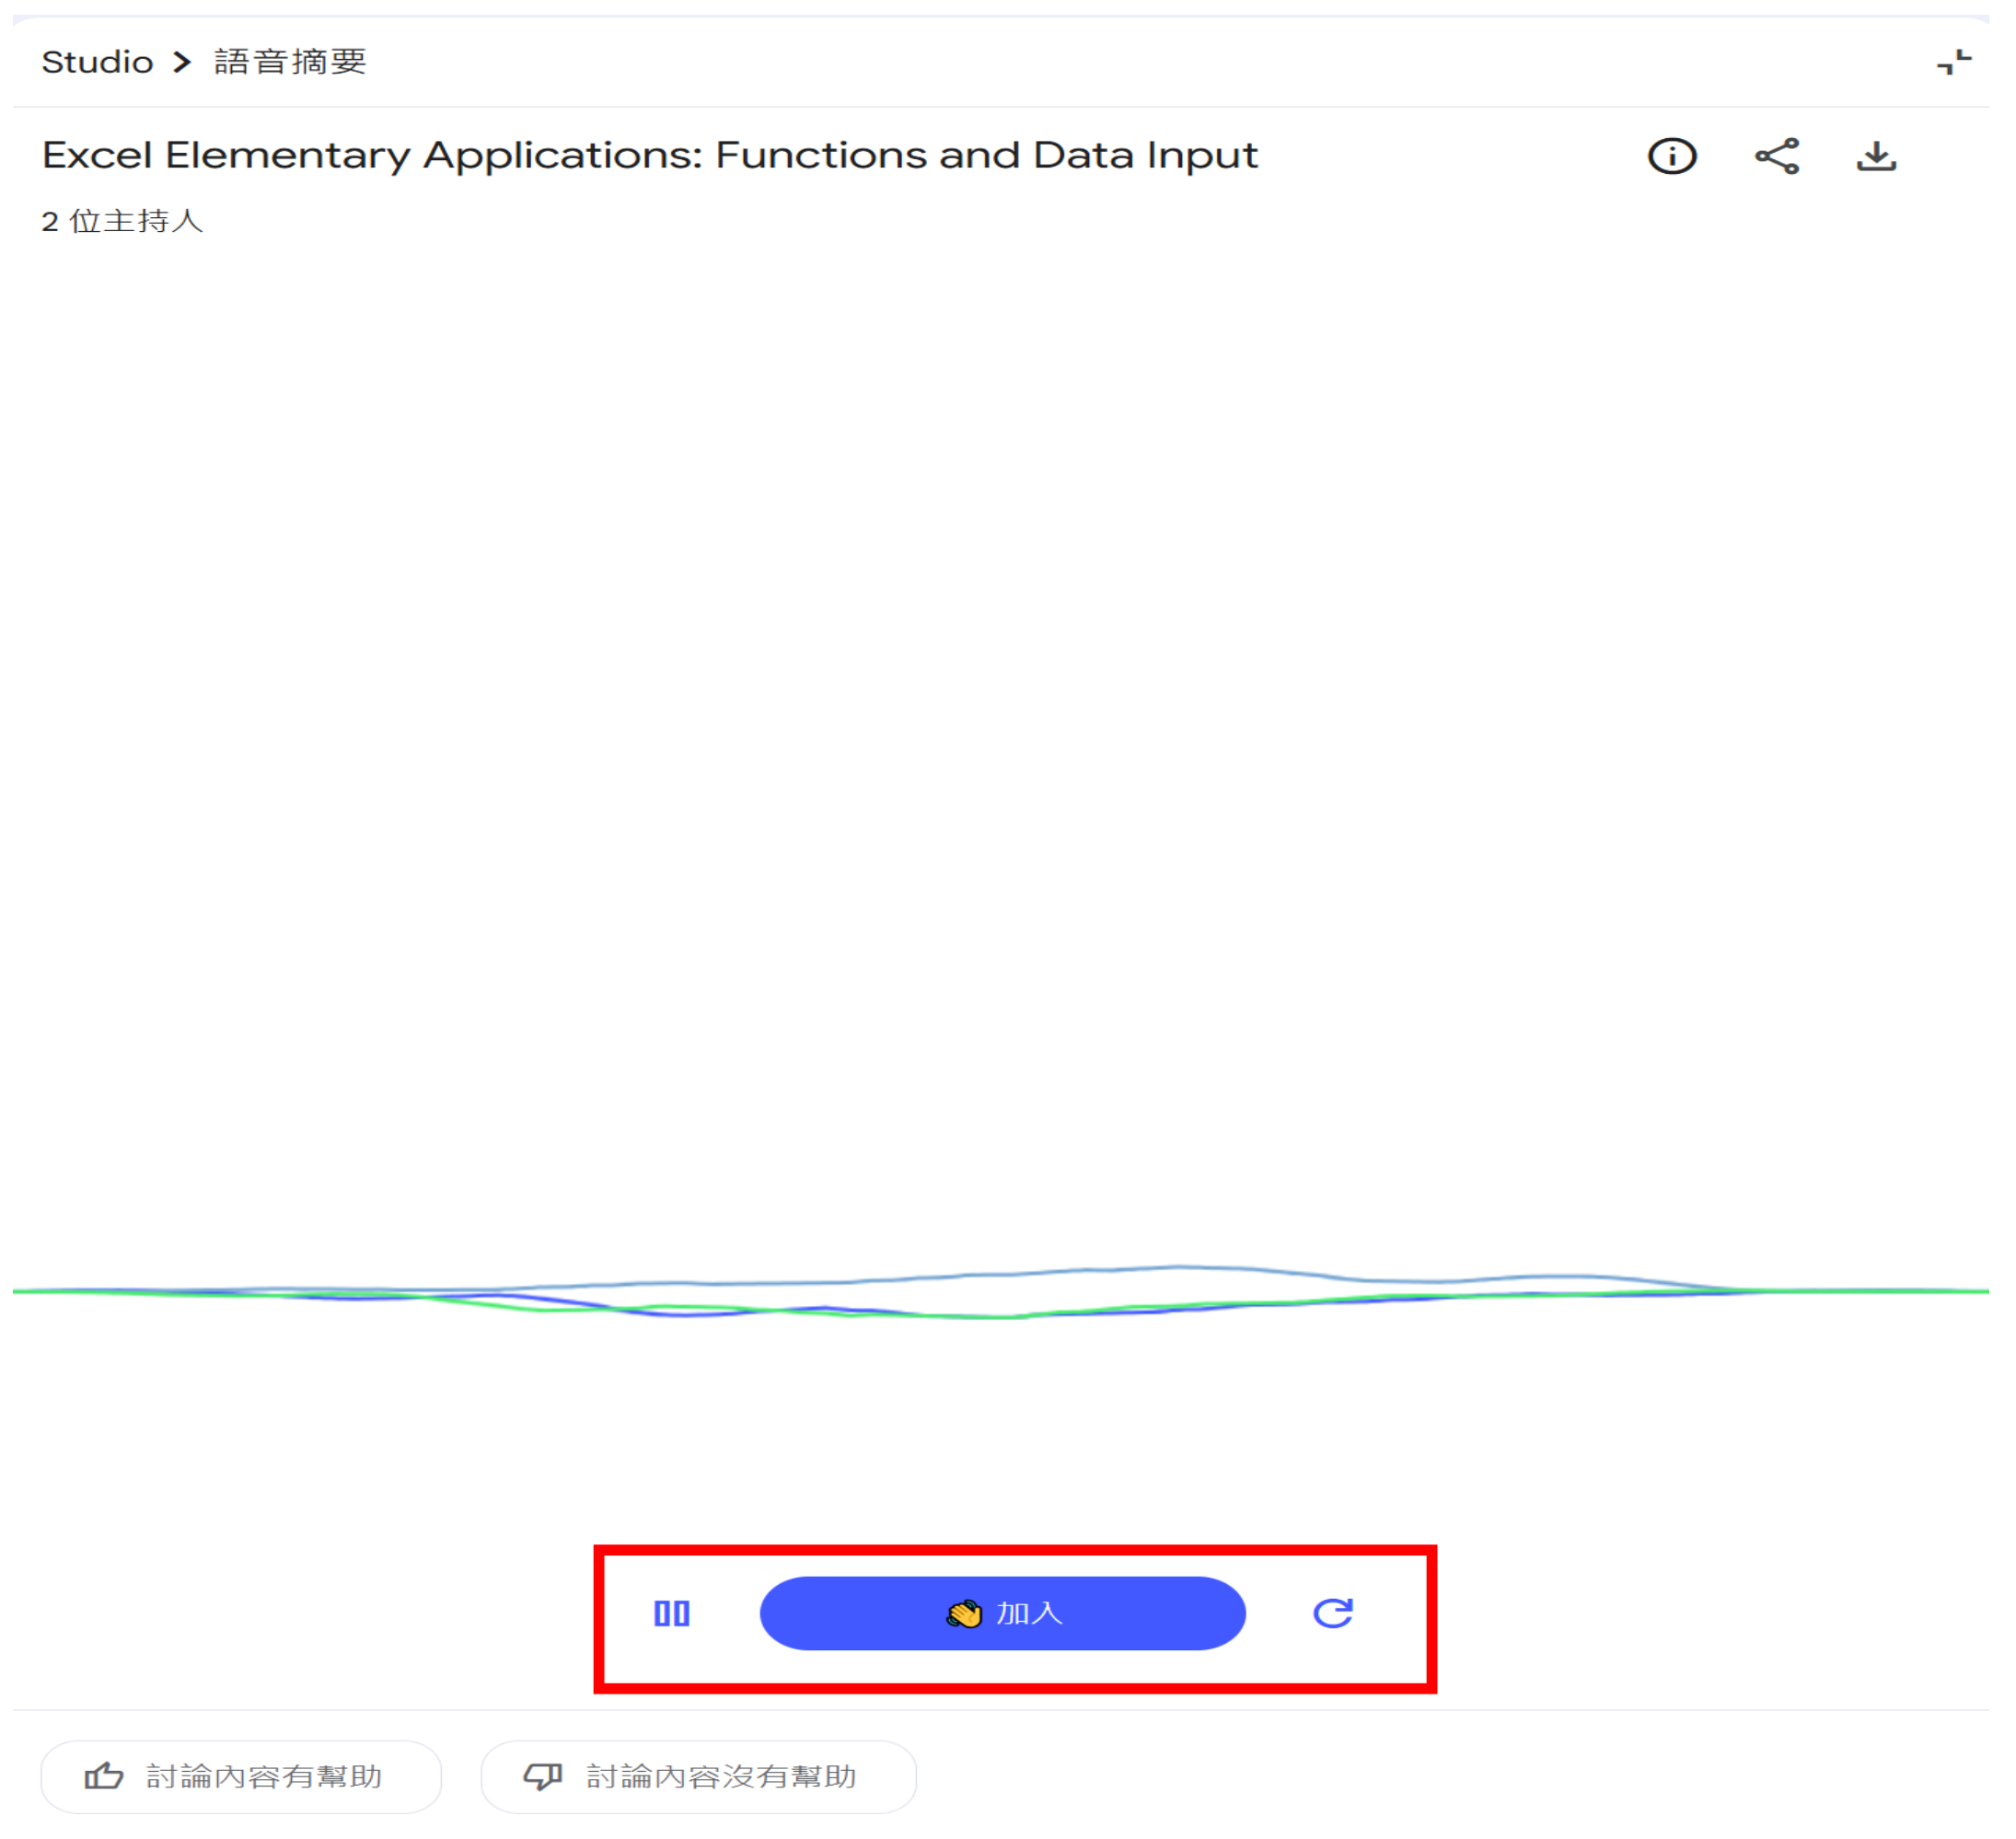Click the 2 位主持人 hosts label
The image size is (2016, 1839).
tap(123, 222)
